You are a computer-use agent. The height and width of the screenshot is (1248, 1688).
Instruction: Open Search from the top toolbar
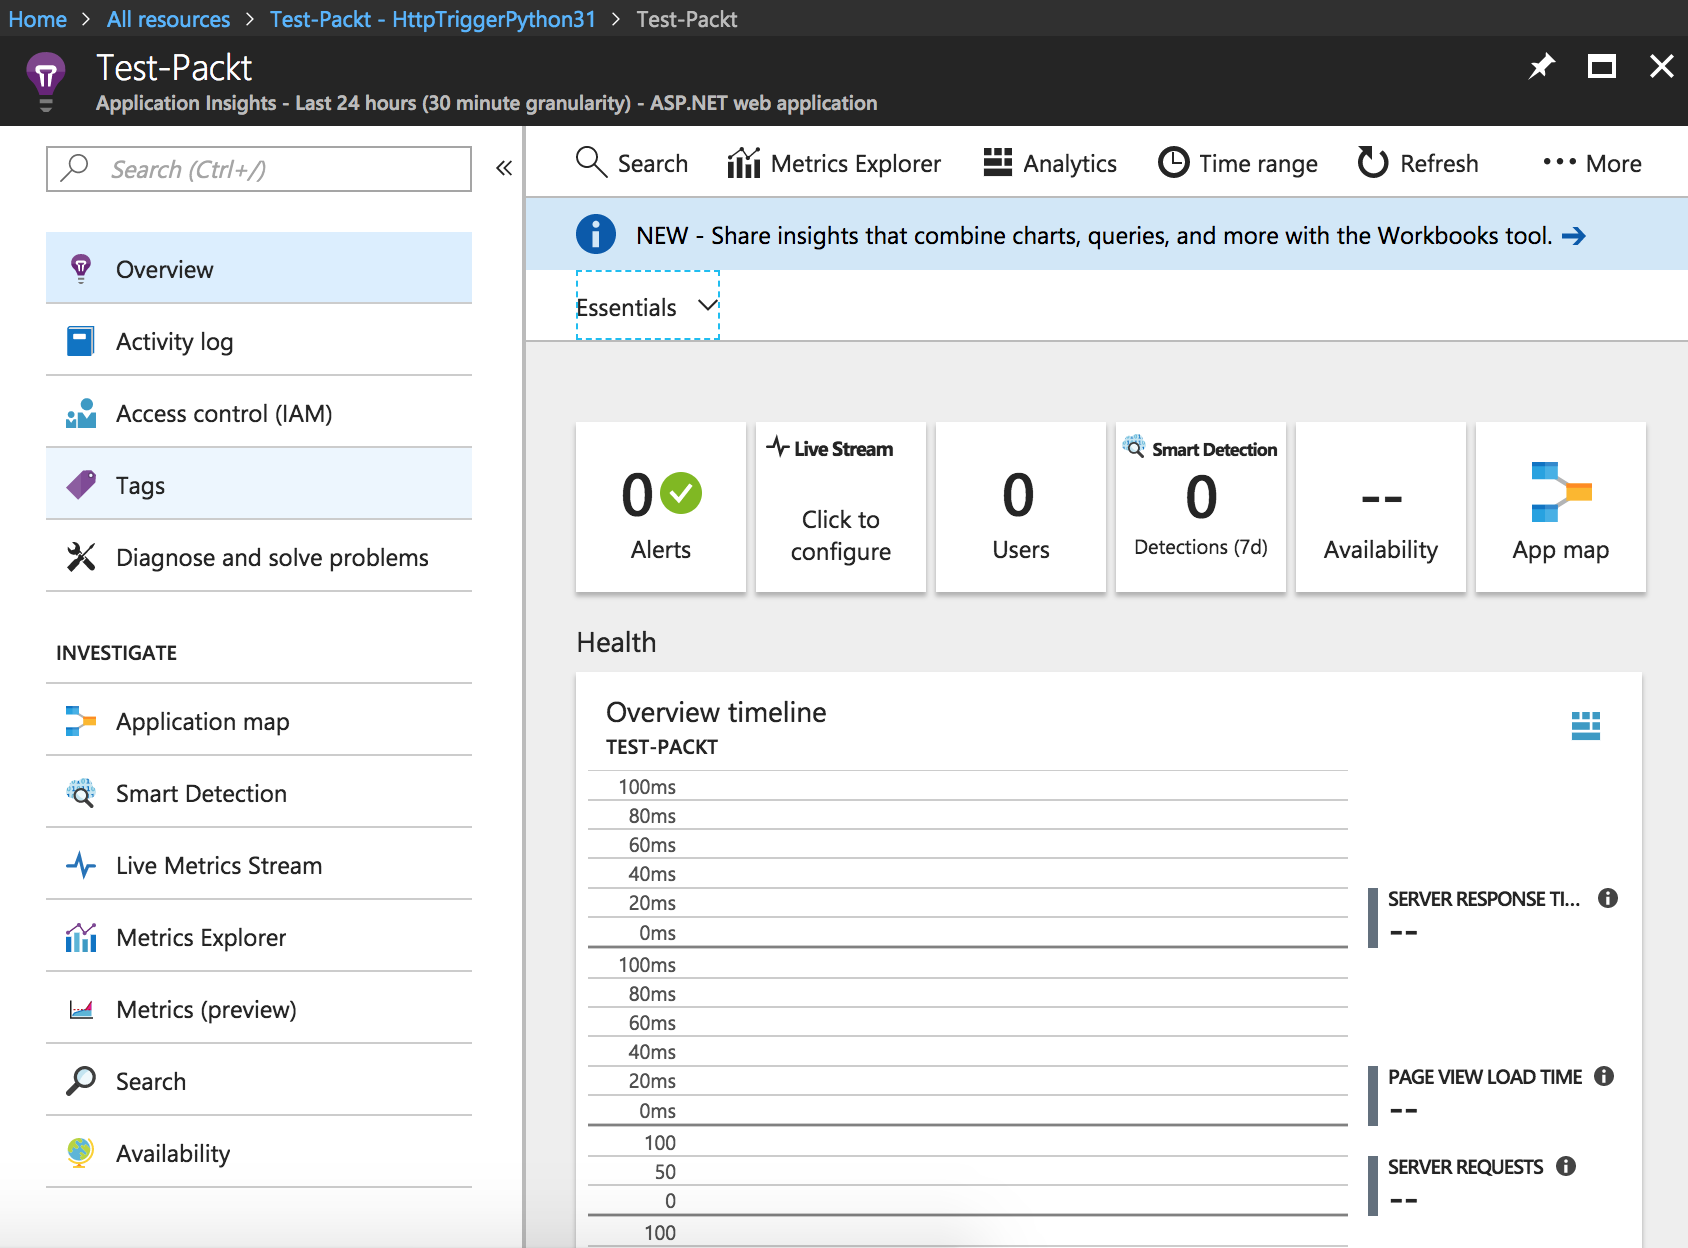tap(632, 163)
